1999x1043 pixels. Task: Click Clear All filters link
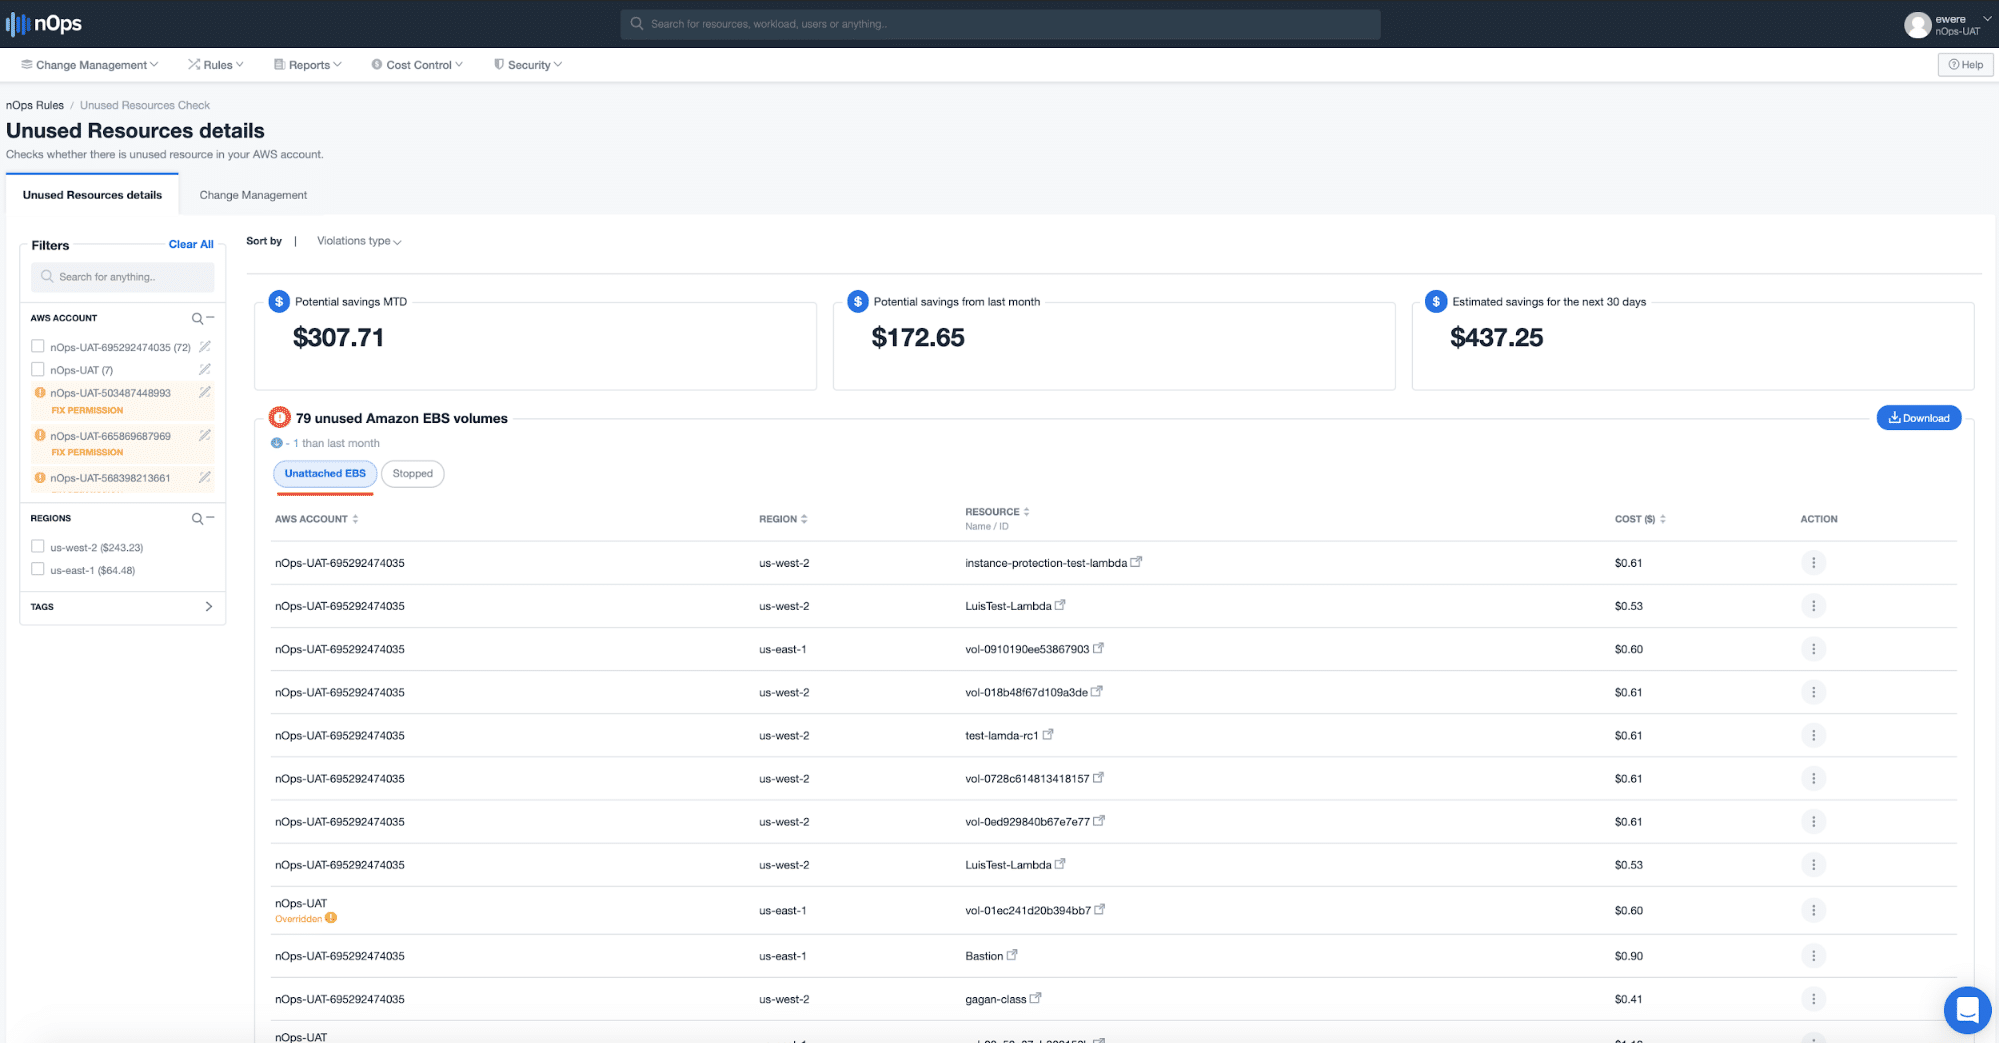(191, 244)
